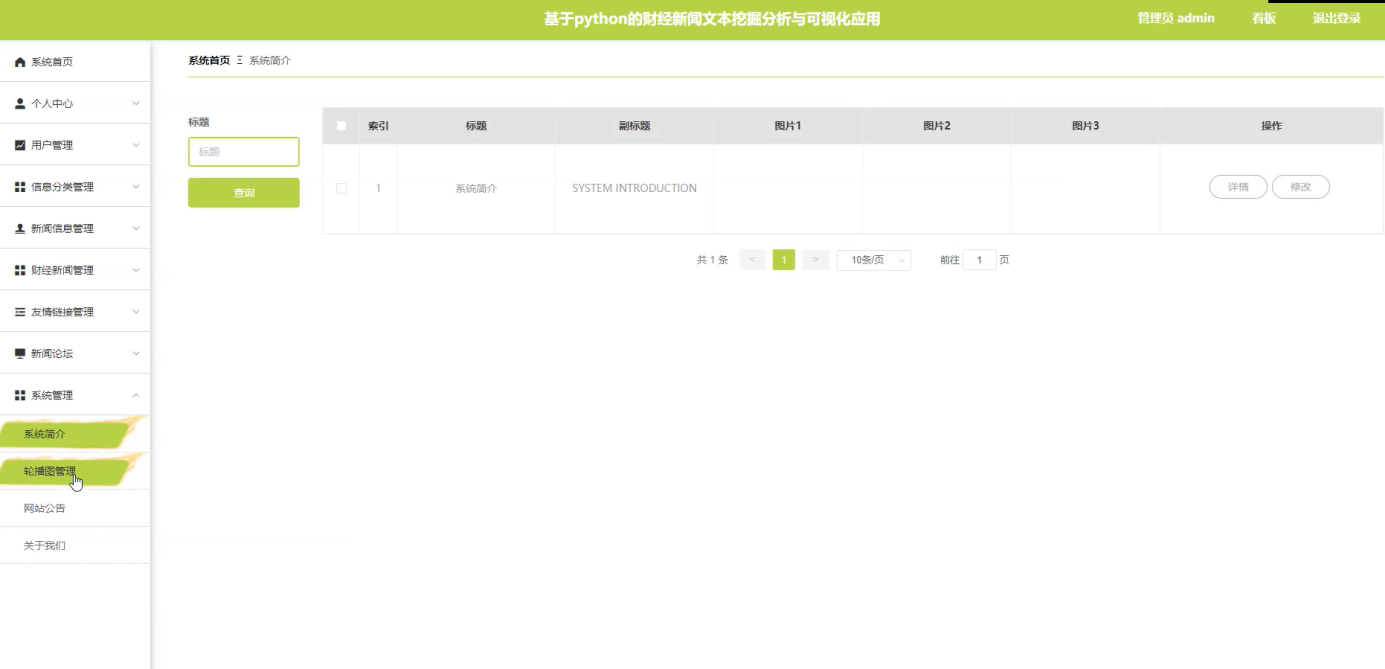Toggle the select-all checkbox in table header
This screenshot has height=669, width=1385.
(341, 126)
